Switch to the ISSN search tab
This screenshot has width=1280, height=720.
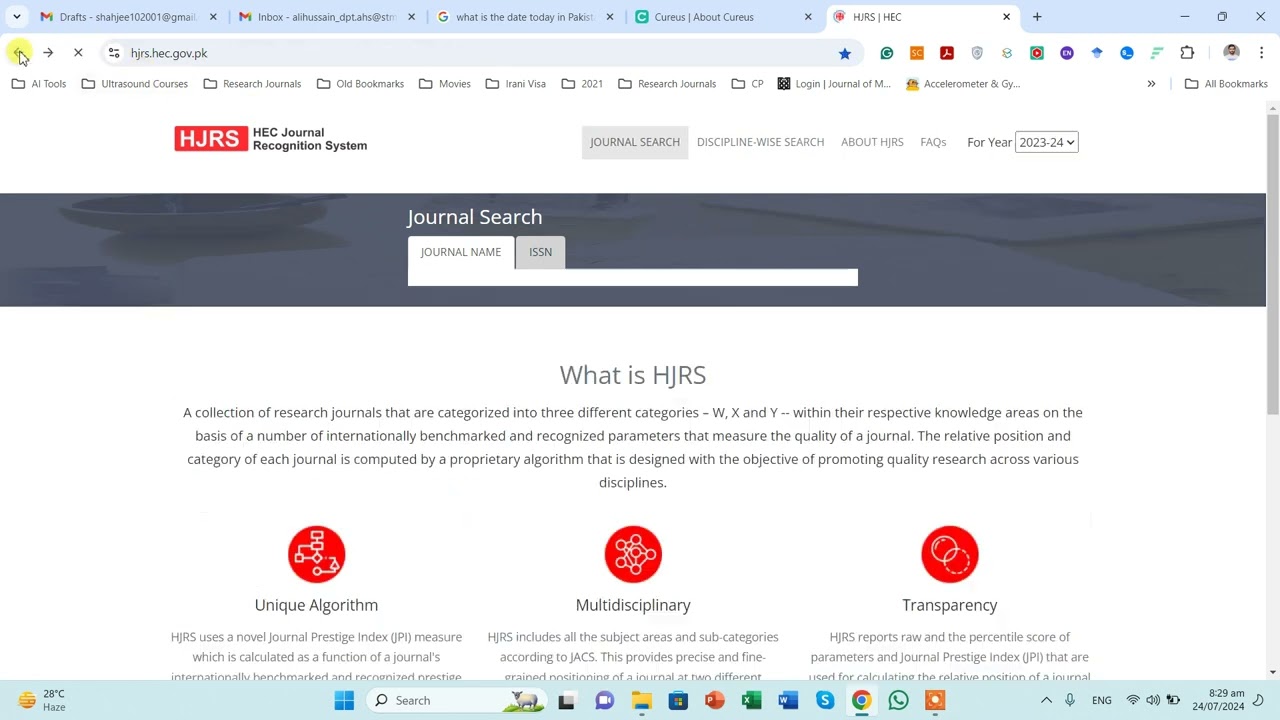(540, 252)
